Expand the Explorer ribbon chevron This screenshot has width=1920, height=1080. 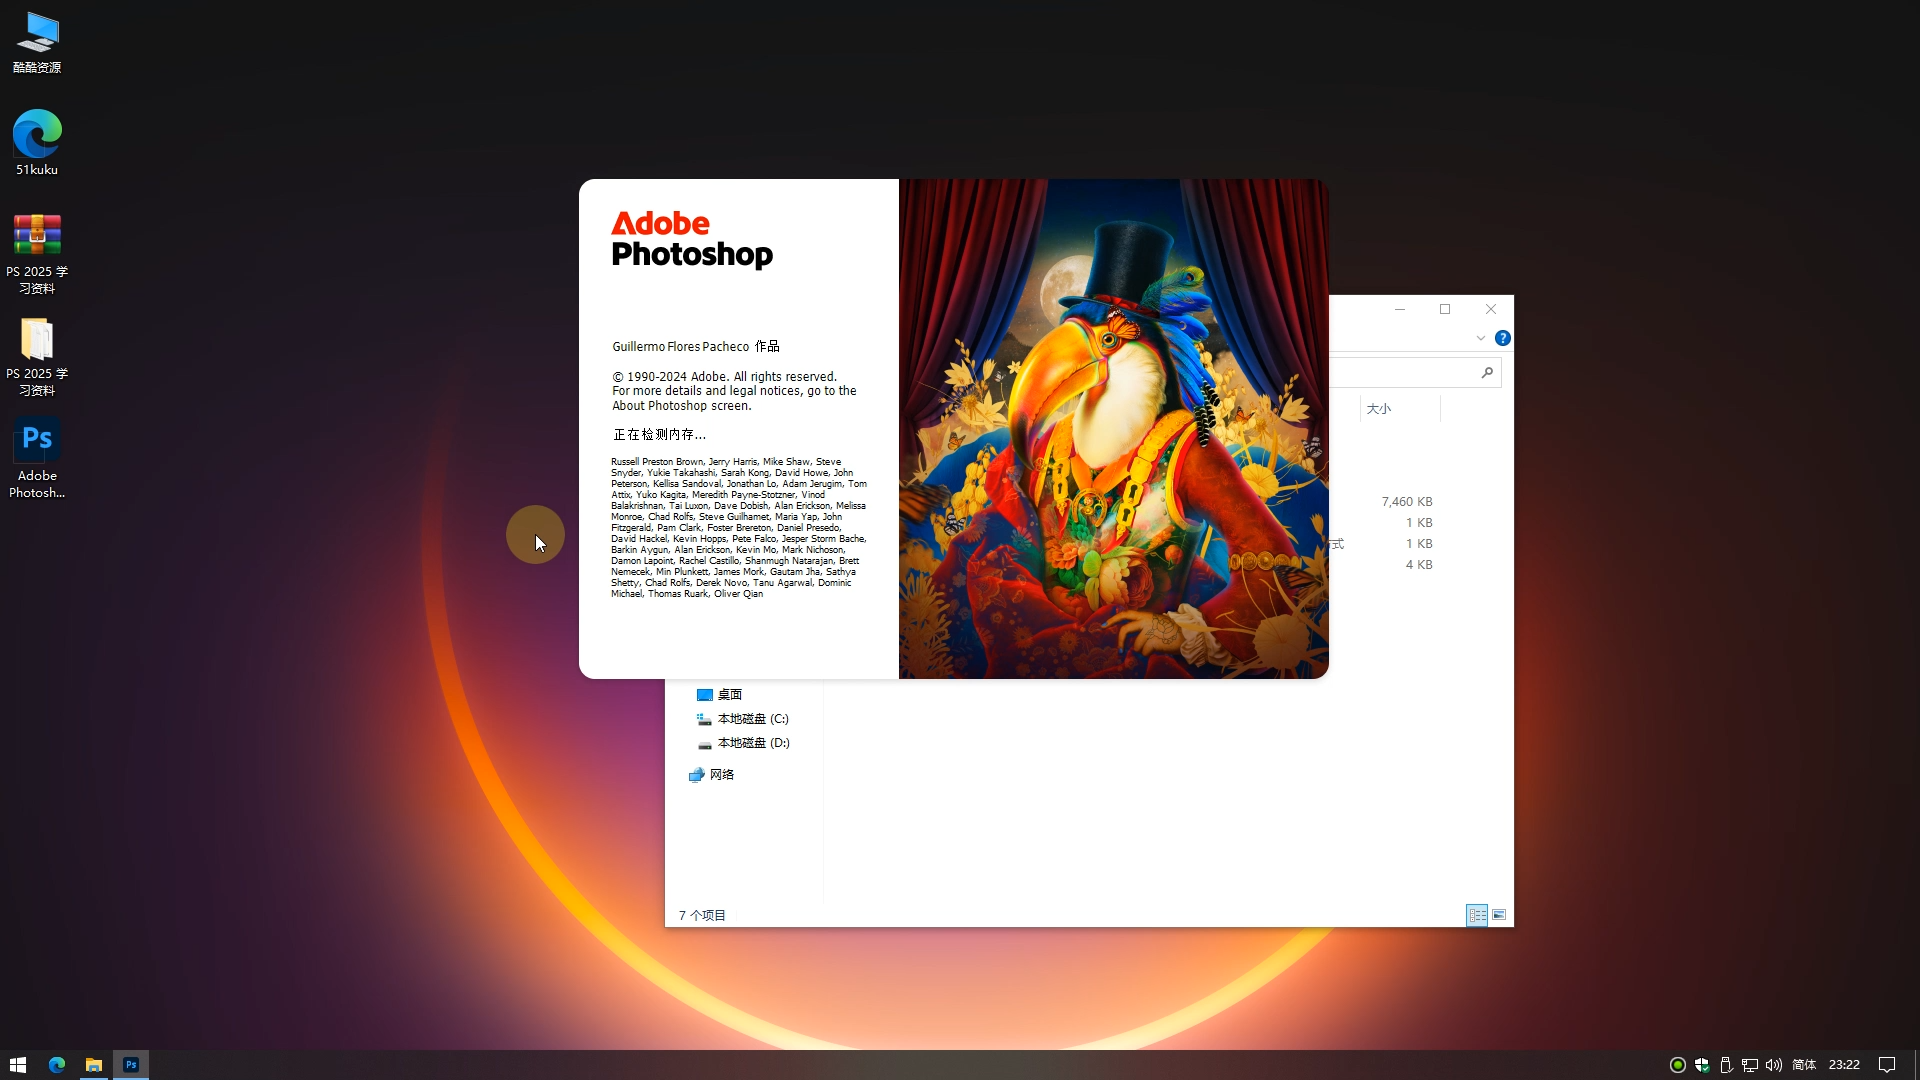(x=1481, y=339)
